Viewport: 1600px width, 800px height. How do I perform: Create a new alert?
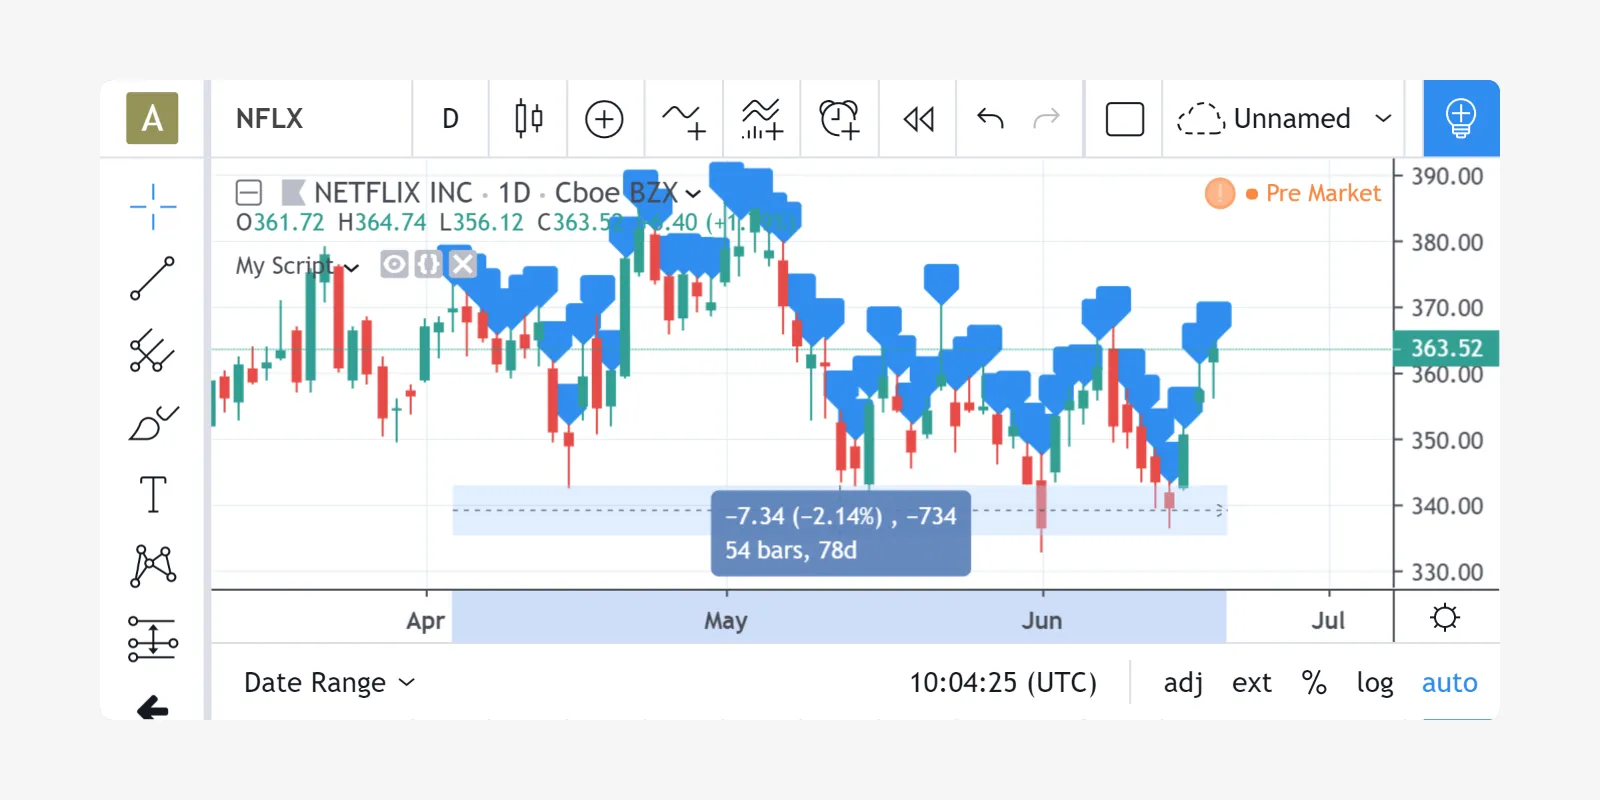839,119
